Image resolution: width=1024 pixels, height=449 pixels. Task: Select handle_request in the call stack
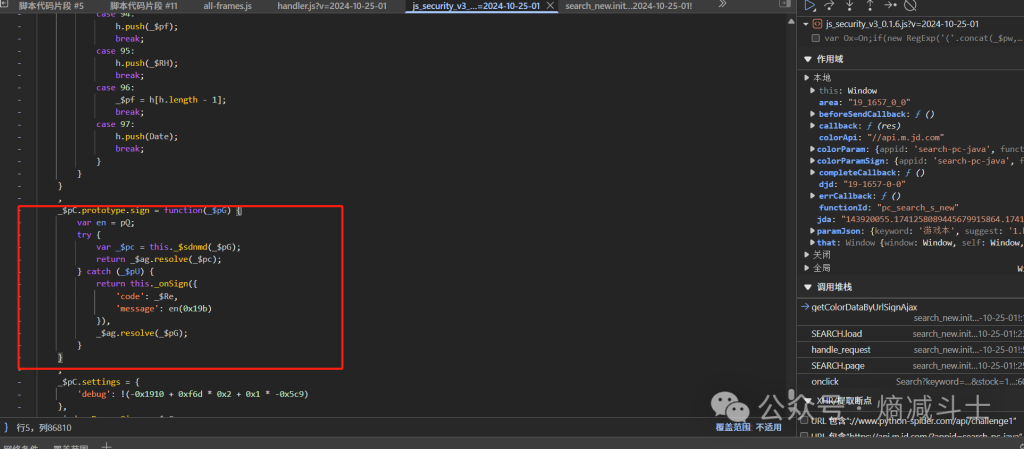(840, 350)
